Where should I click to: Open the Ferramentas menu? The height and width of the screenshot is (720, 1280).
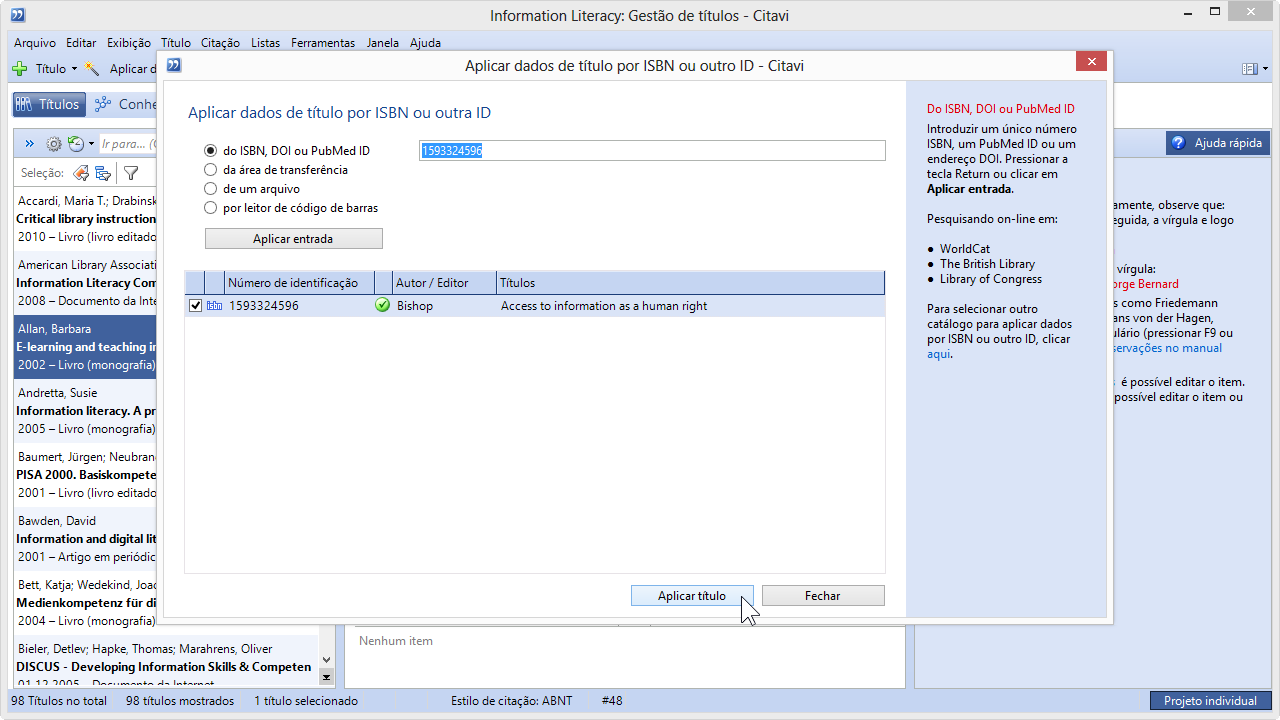coord(323,43)
